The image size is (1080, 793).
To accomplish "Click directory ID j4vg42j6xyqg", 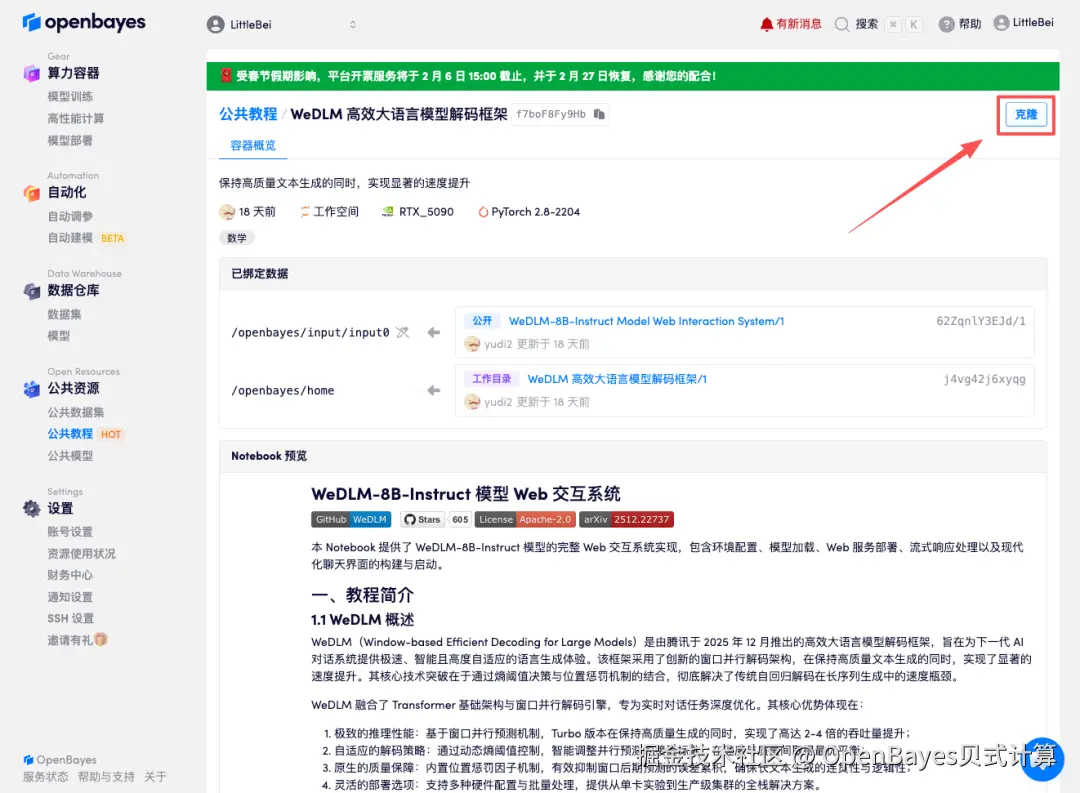I will tap(984, 379).
